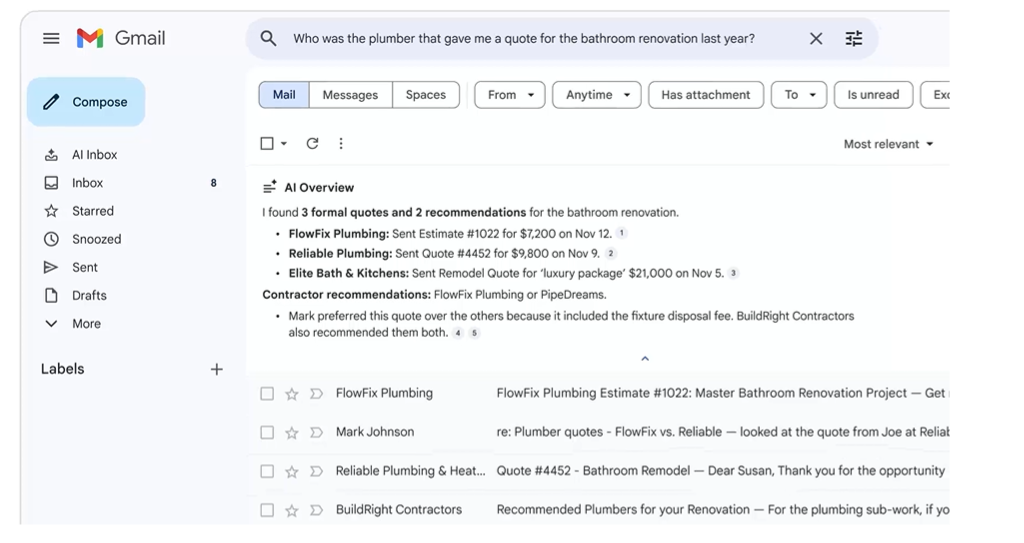Open the From filter dropdown

coord(510,95)
